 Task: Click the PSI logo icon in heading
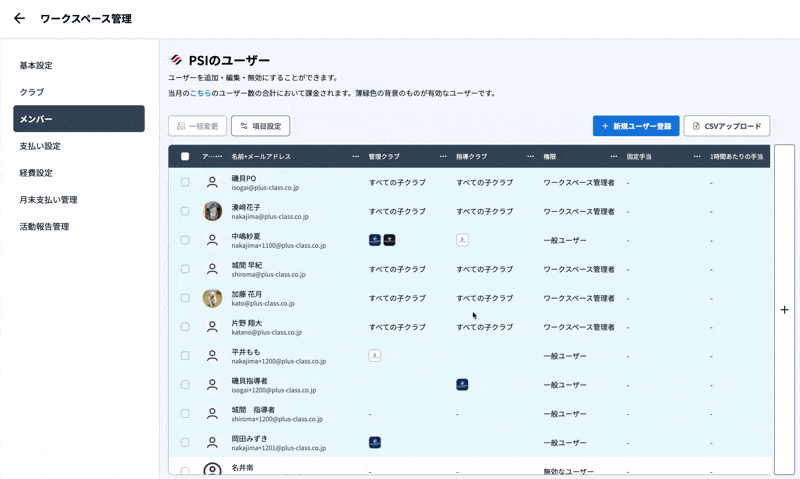(176, 60)
